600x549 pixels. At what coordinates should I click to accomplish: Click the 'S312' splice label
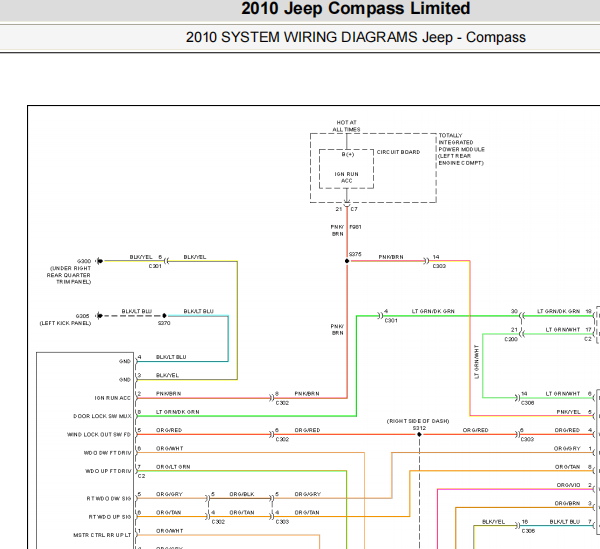point(419,428)
